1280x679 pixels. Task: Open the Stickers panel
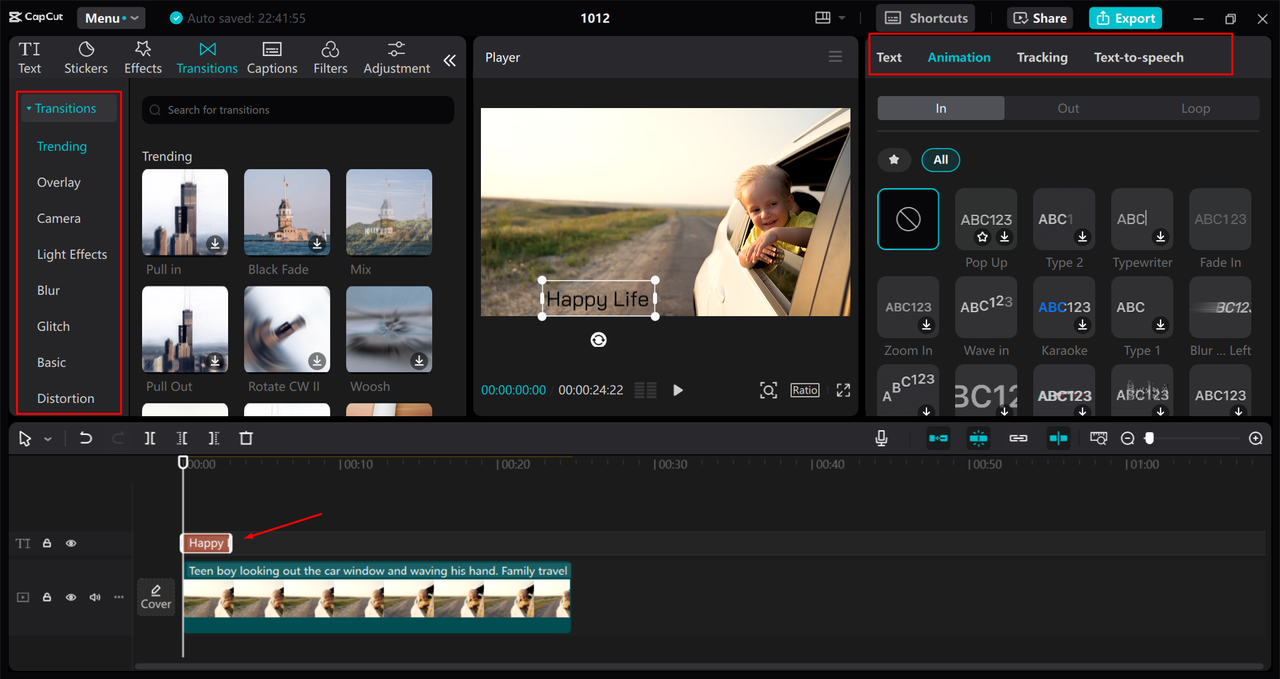86,58
